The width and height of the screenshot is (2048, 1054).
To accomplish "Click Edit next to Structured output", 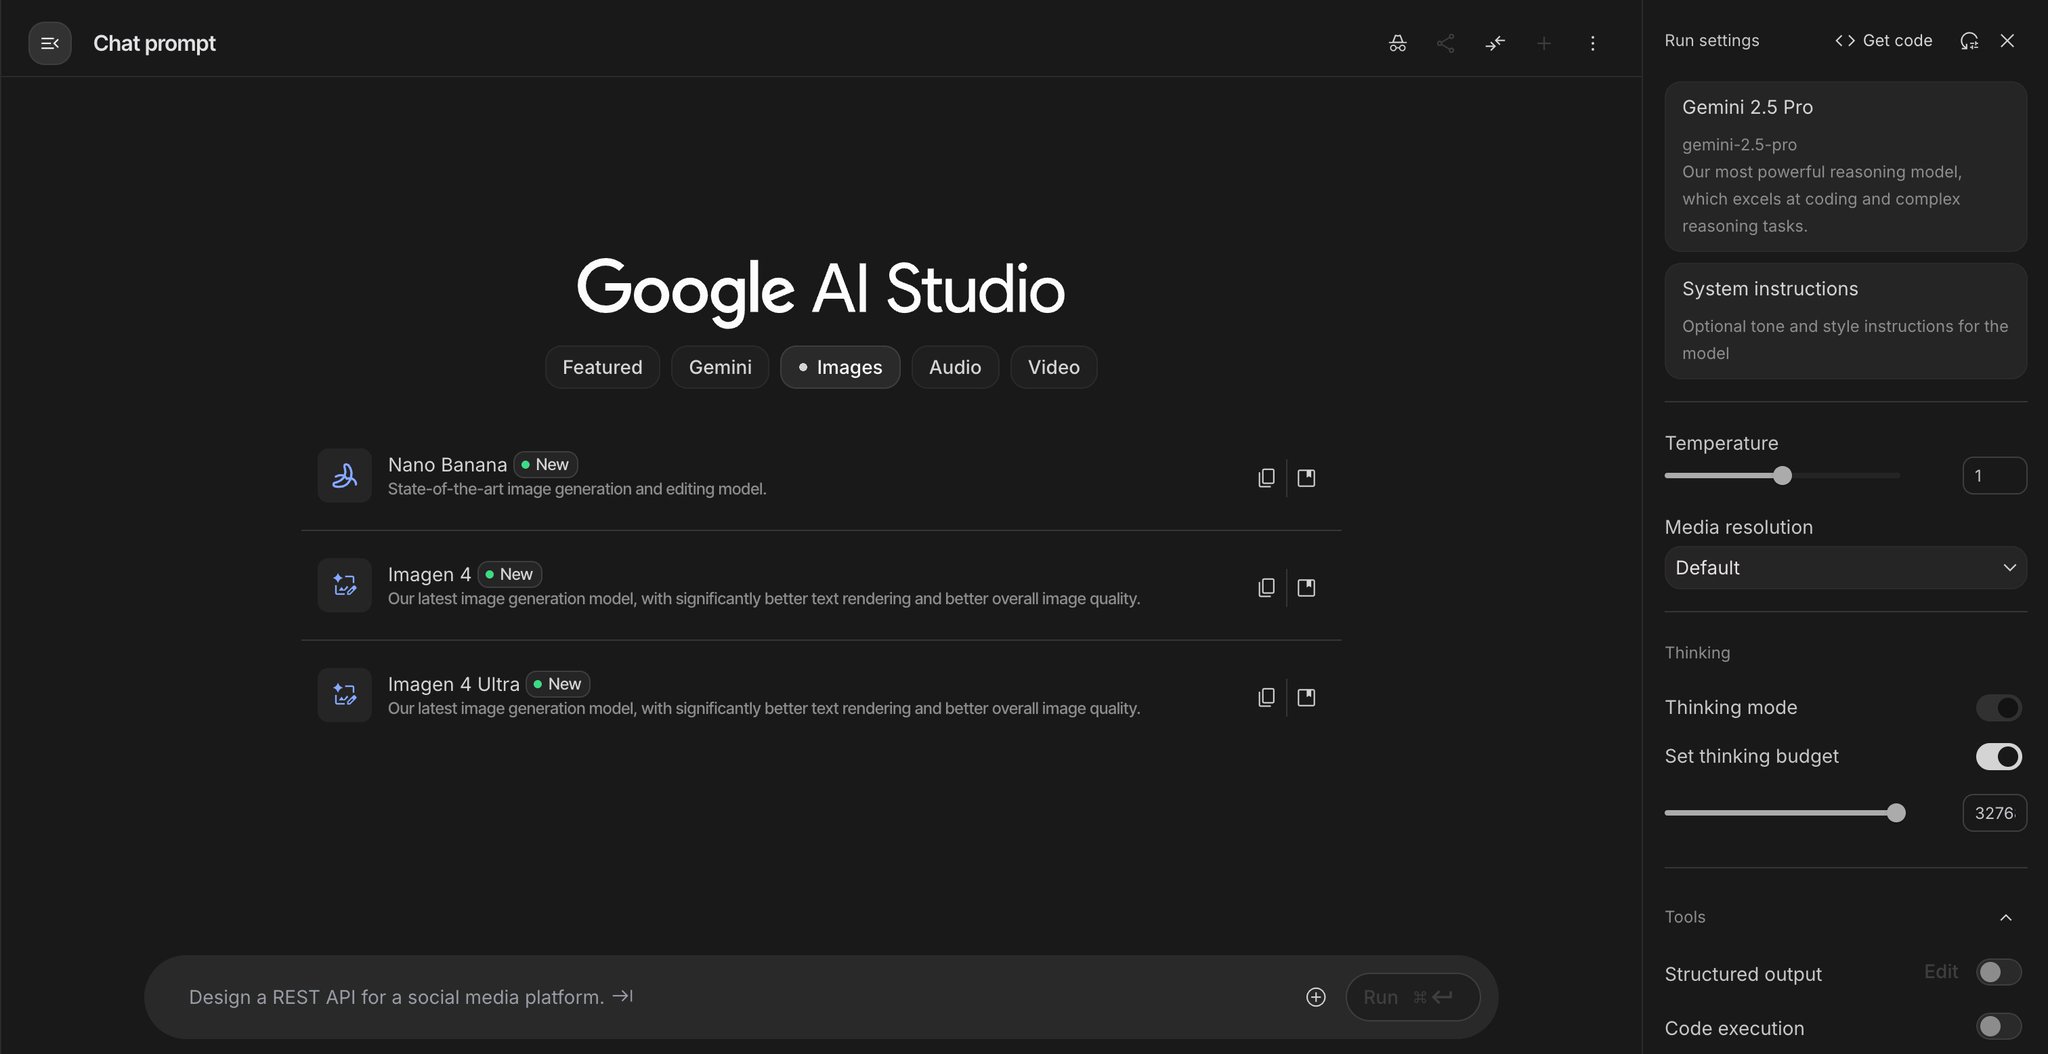I will point(1941,972).
